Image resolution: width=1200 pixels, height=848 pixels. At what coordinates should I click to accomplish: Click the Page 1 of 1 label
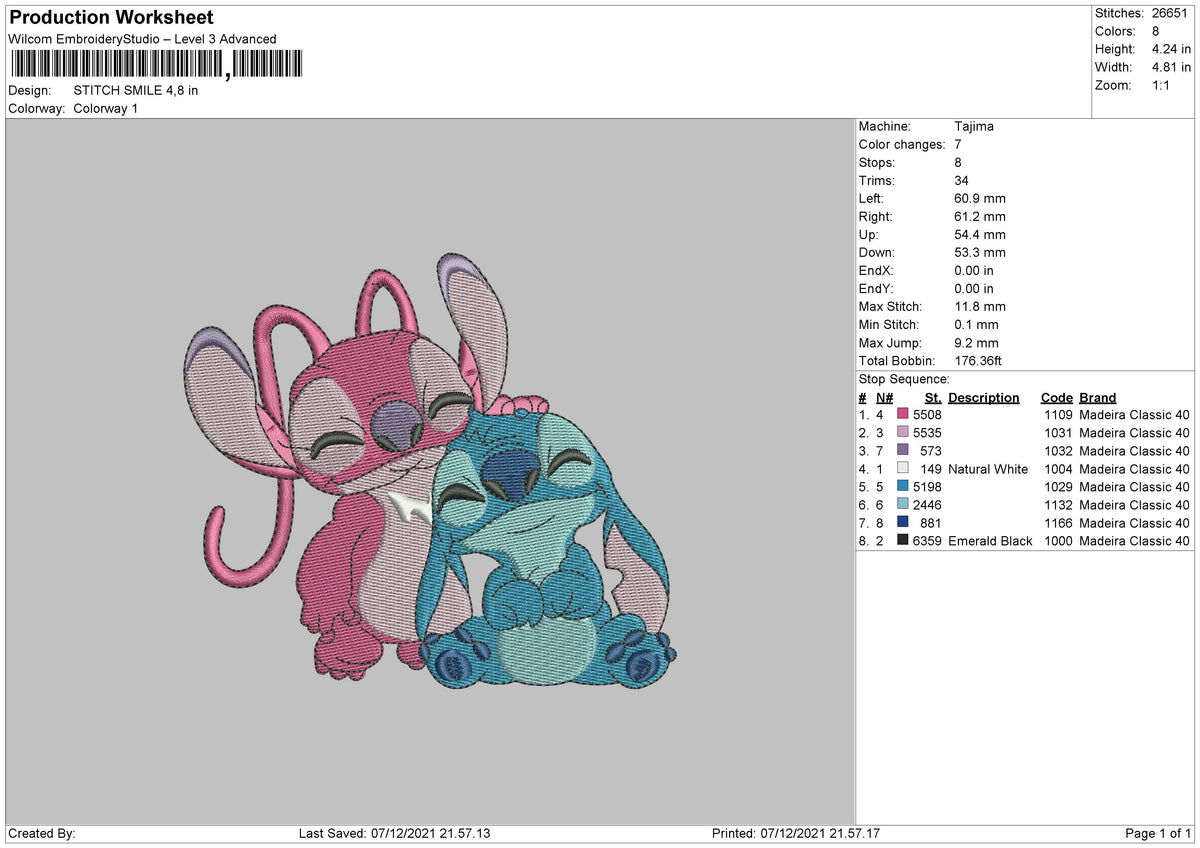pyautogui.click(x=1153, y=832)
